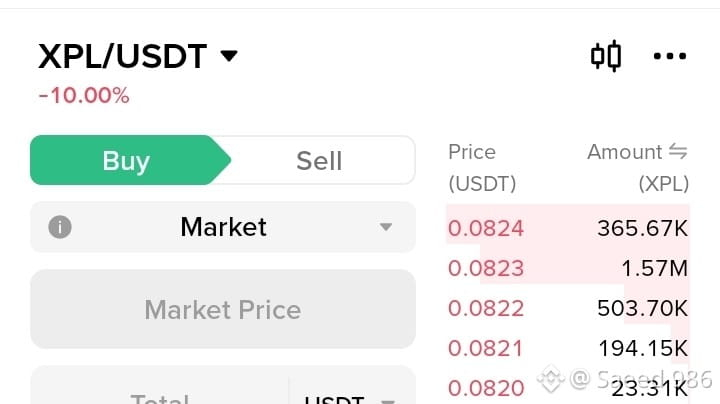
Task: Expand the XPL/USDT pair selector arrow
Action: [x=229, y=56]
